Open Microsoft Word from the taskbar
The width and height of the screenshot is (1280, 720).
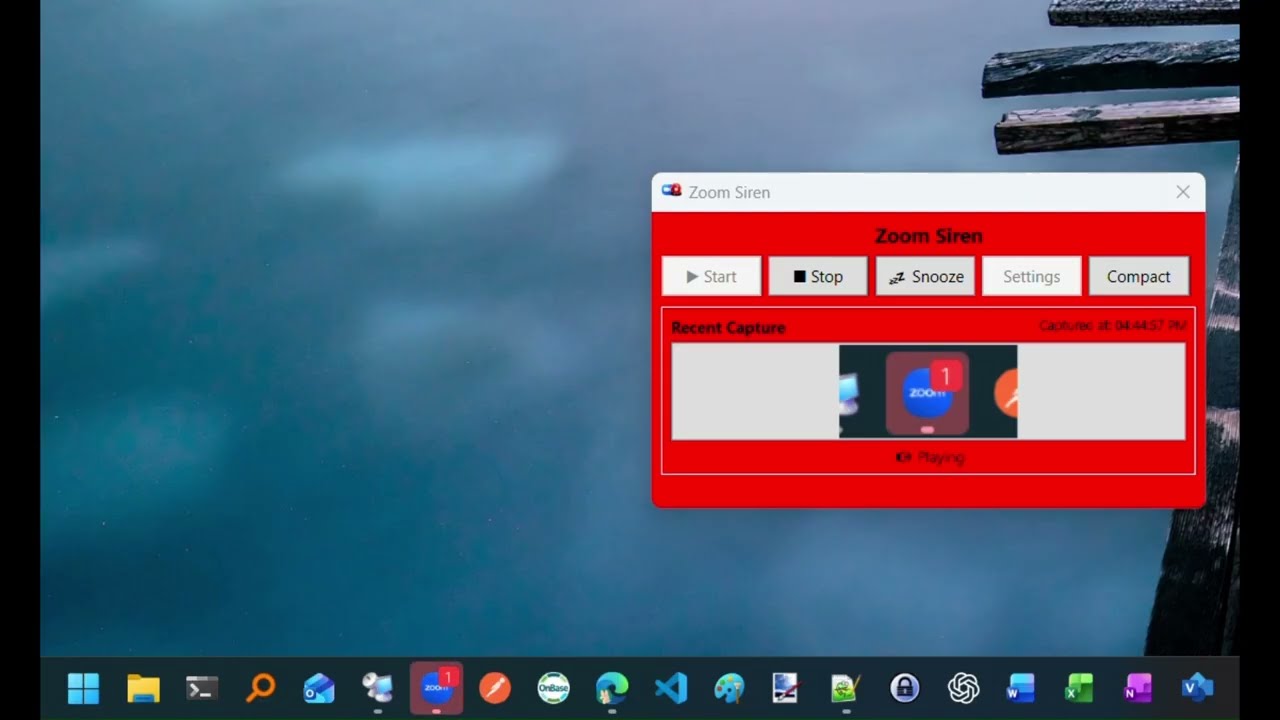pos(1021,688)
